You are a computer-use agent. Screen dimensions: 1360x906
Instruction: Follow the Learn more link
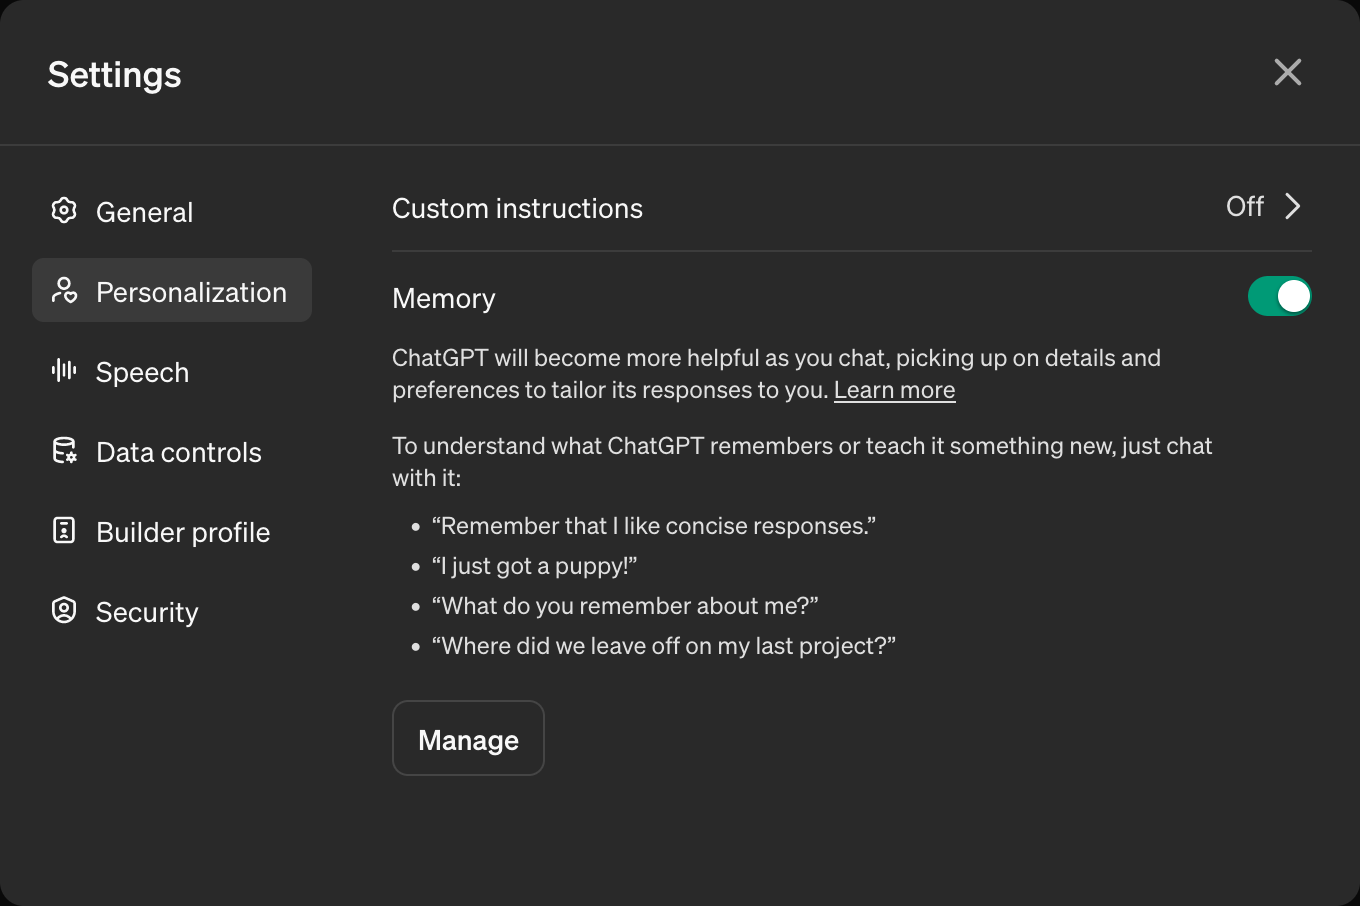tap(894, 390)
